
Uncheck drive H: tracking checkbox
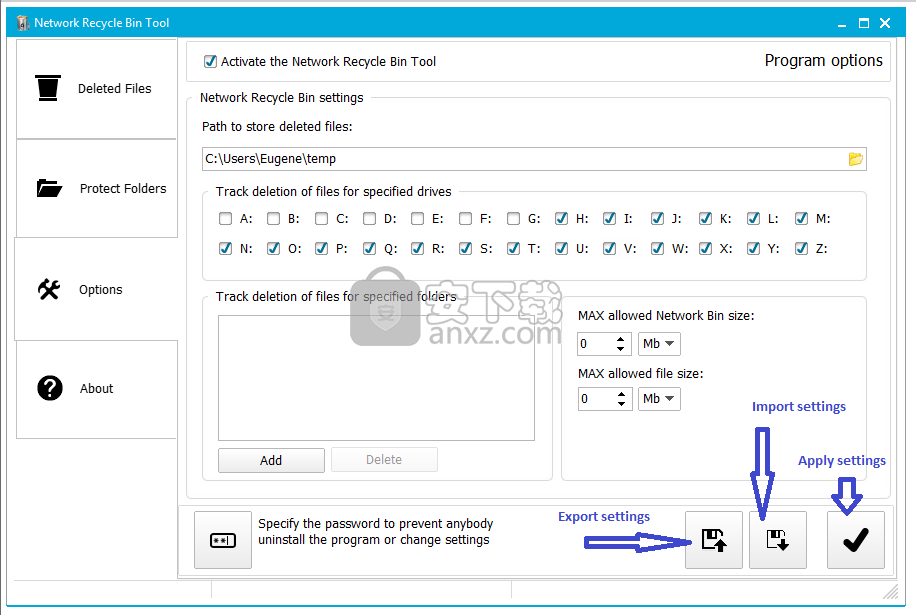(562, 219)
